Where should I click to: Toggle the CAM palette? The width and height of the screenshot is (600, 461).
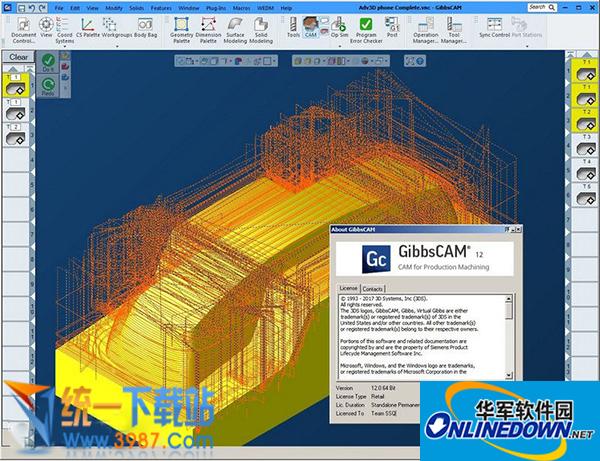(x=310, y=28)
